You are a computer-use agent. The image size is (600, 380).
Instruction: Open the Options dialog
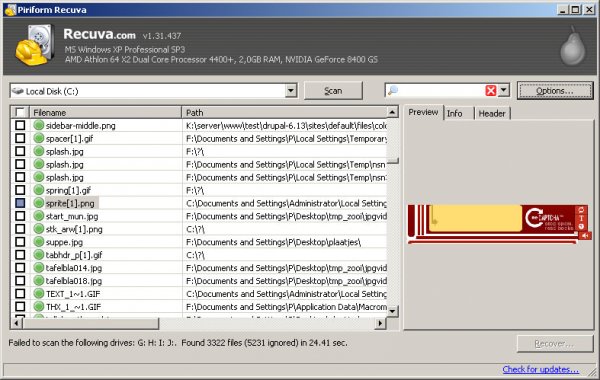coord(555,91)
